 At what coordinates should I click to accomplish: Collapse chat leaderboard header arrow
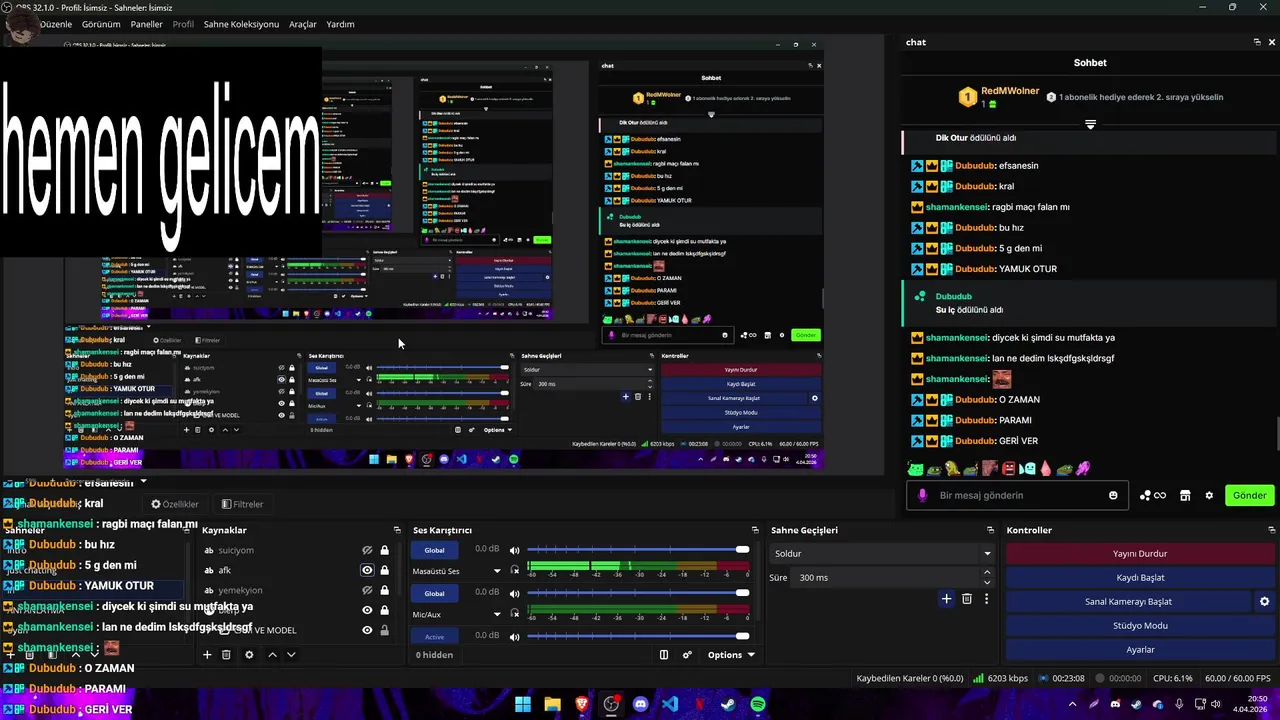(1090, 125)
